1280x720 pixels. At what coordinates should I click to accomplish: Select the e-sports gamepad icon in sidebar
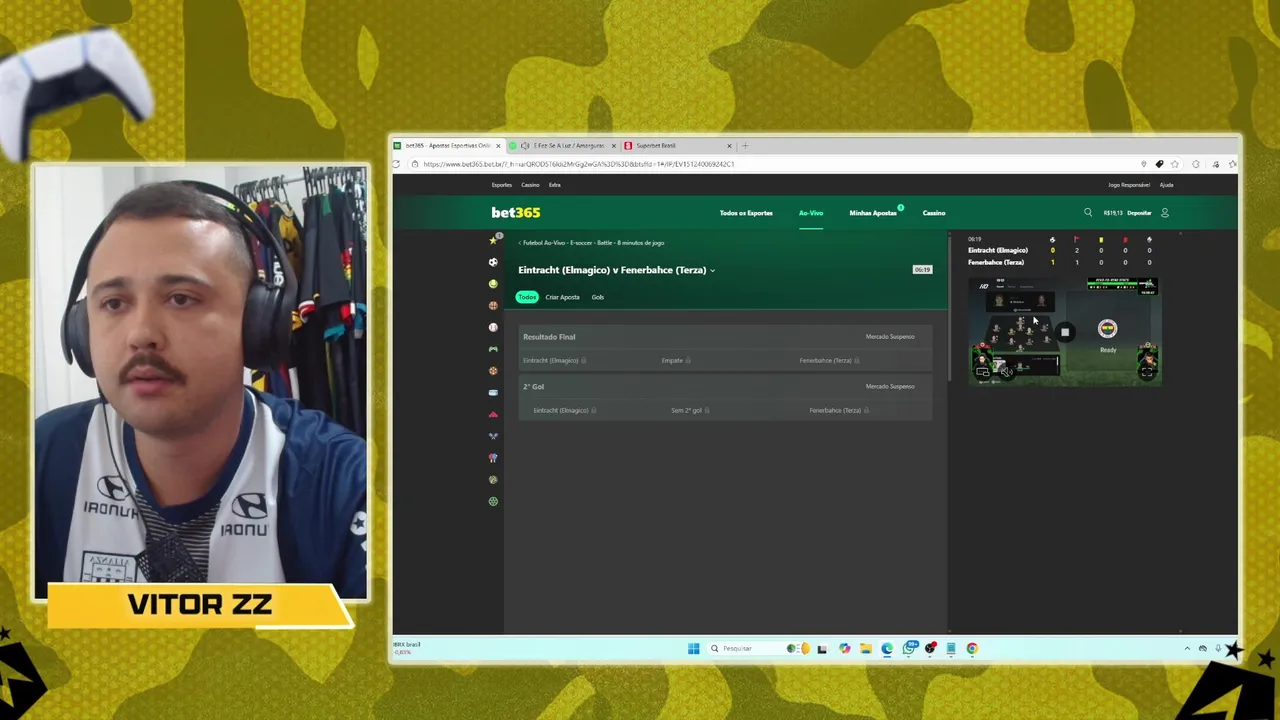point(493,349)
